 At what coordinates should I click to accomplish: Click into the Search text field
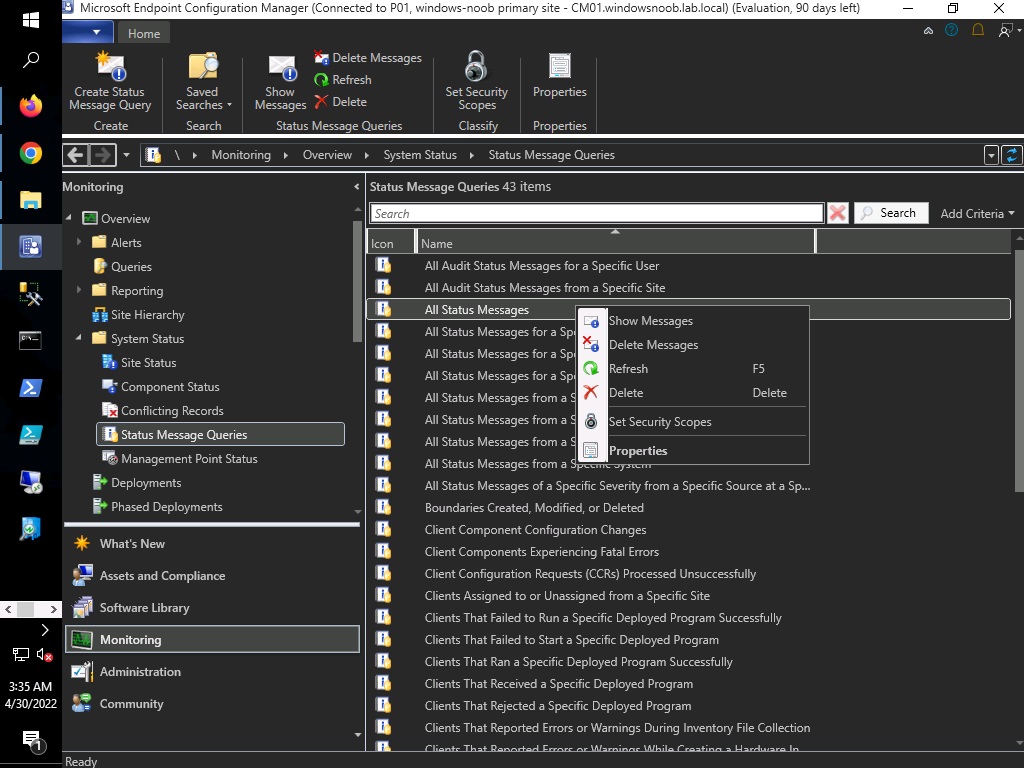click(597, 214)
